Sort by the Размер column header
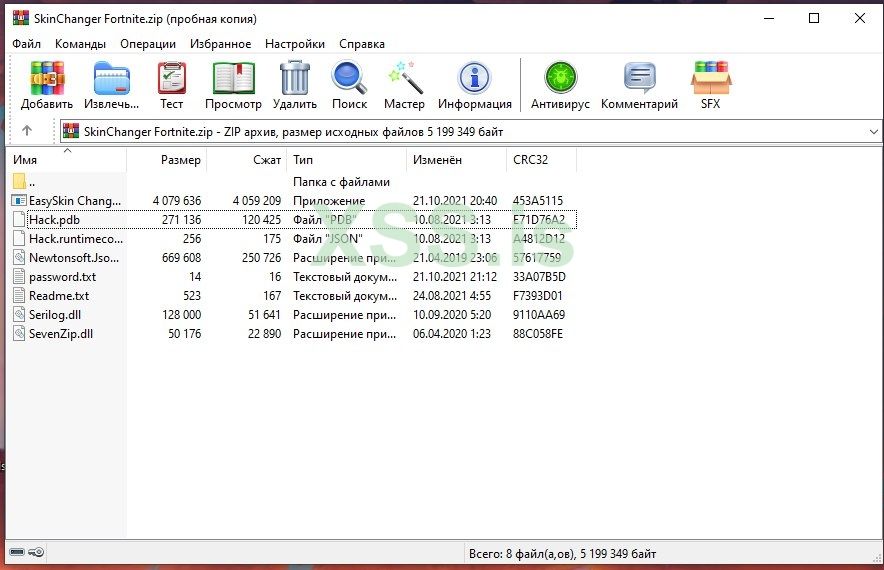 [x=166, y=160]
